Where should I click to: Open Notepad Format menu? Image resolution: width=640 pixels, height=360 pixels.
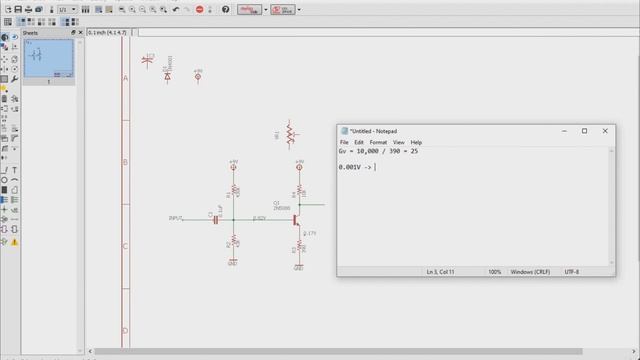tap(378, 142)
